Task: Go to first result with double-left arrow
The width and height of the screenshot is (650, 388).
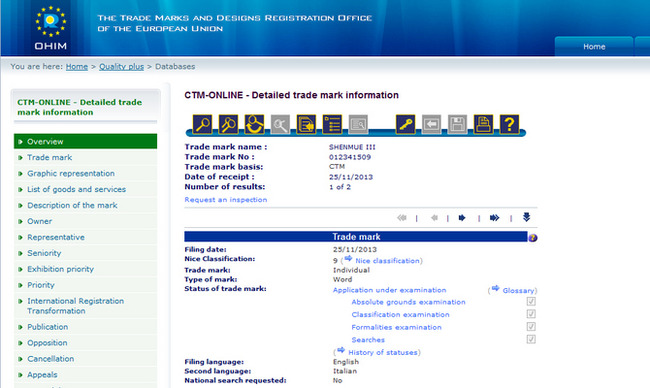Action: click(402, 218)
